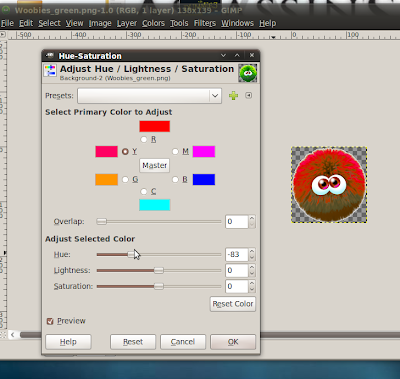Click the cyan swatch below C

(155, 205)
